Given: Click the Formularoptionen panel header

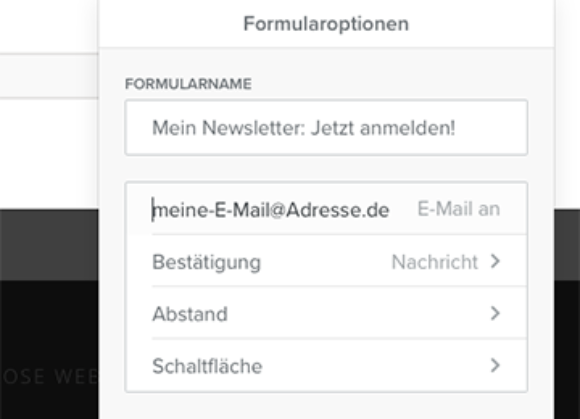Looking at the screenshot, I should (326, 24).
